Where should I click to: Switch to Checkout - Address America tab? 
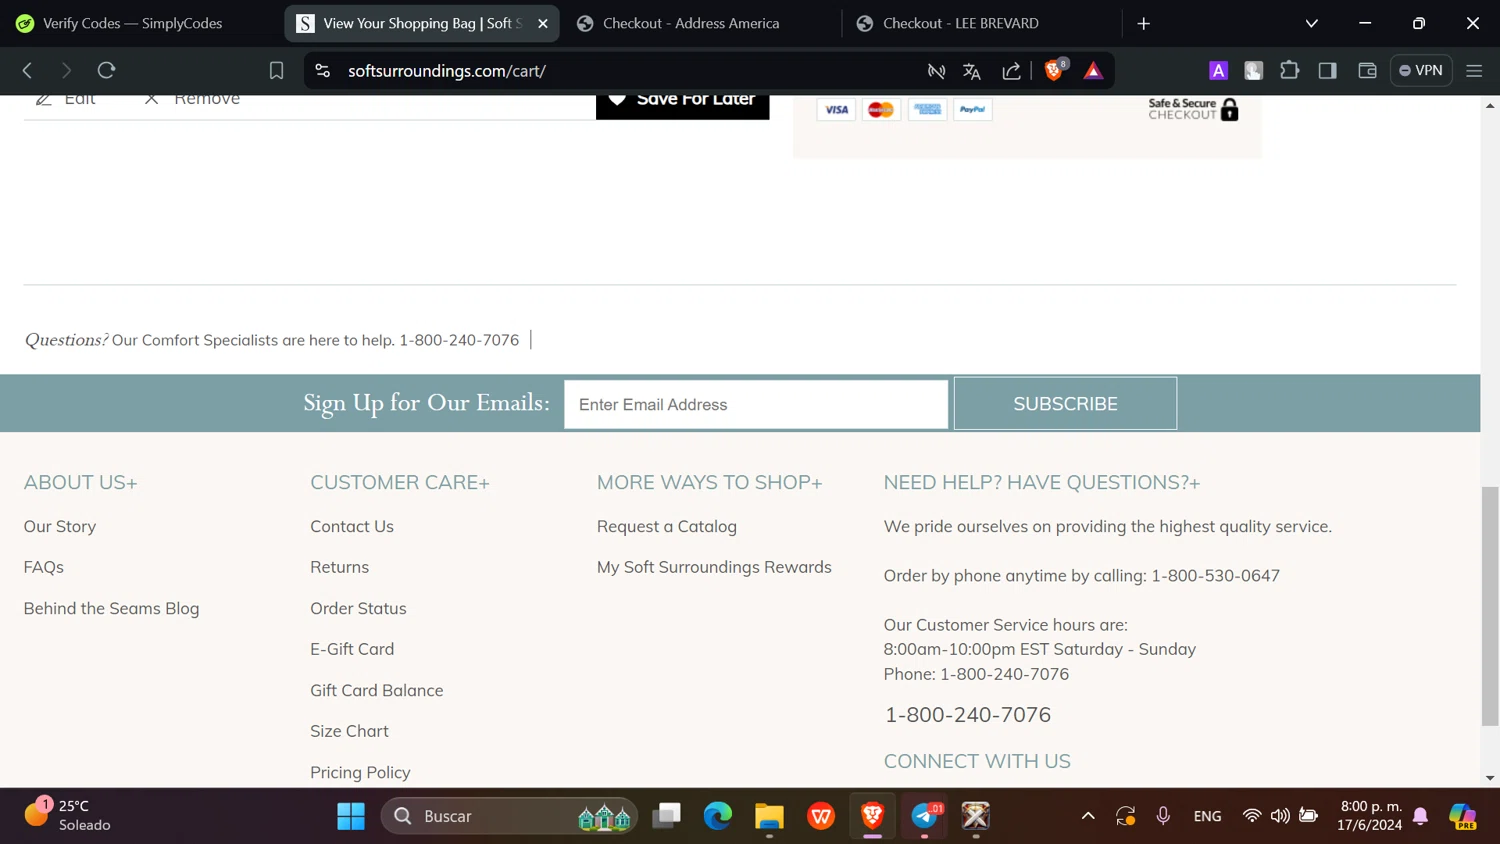[700, 23]
